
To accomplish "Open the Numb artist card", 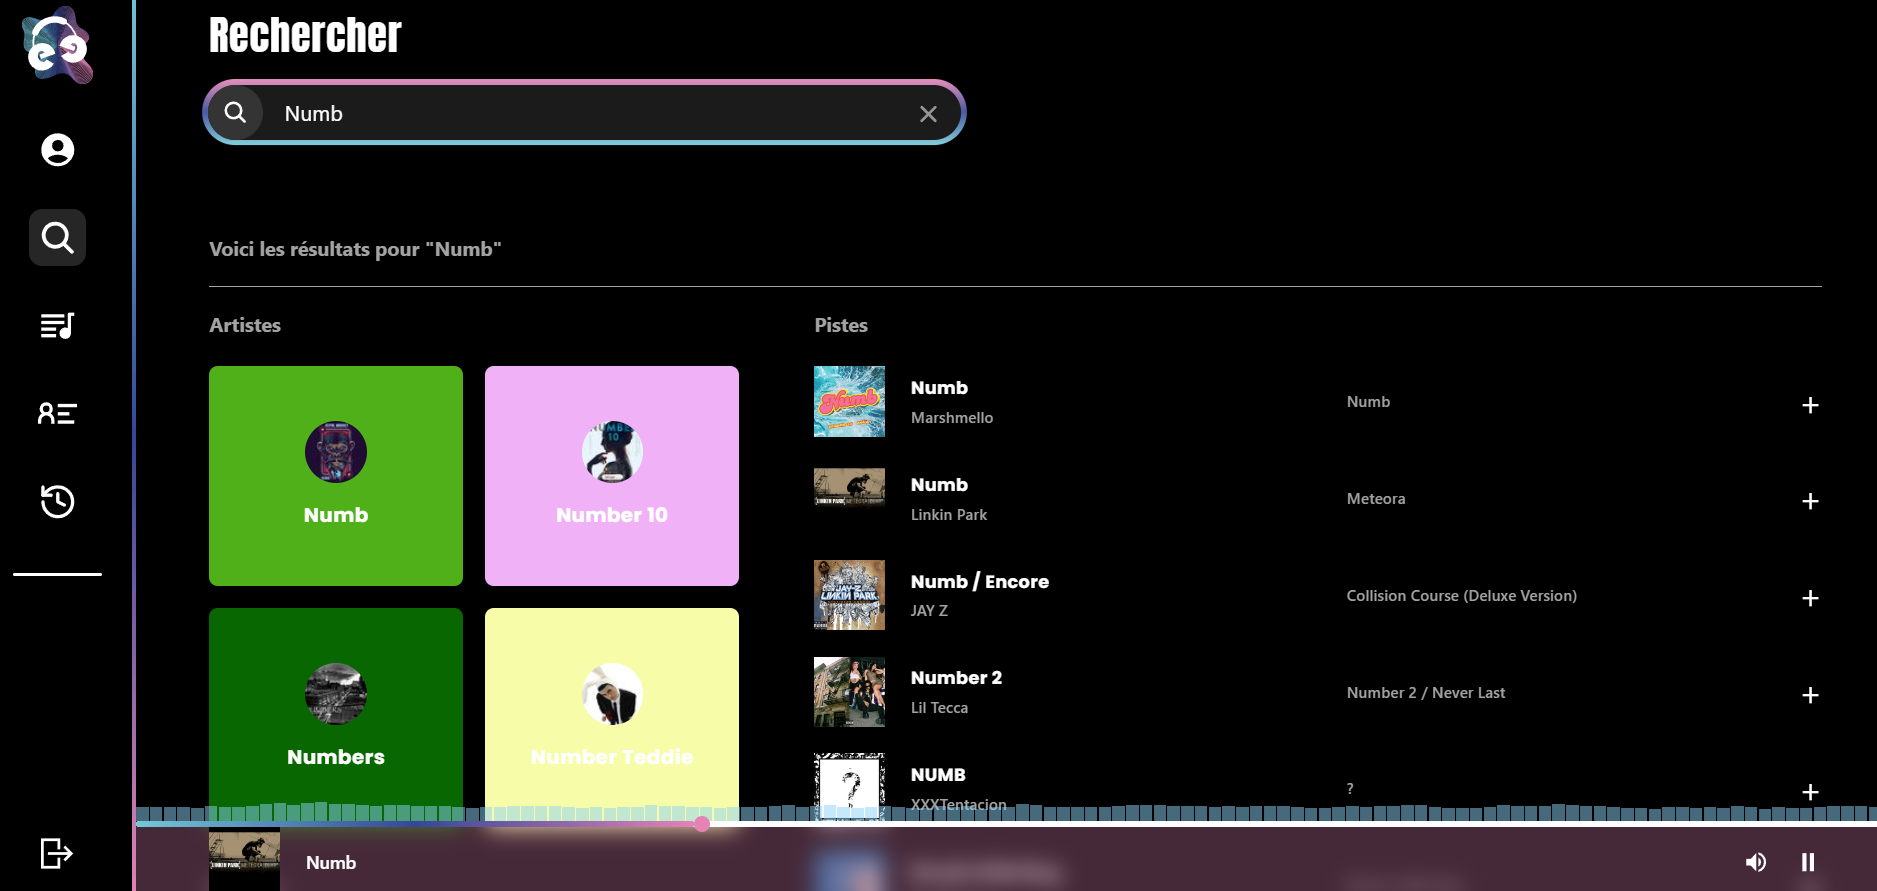I will click(x=336, y=476).
